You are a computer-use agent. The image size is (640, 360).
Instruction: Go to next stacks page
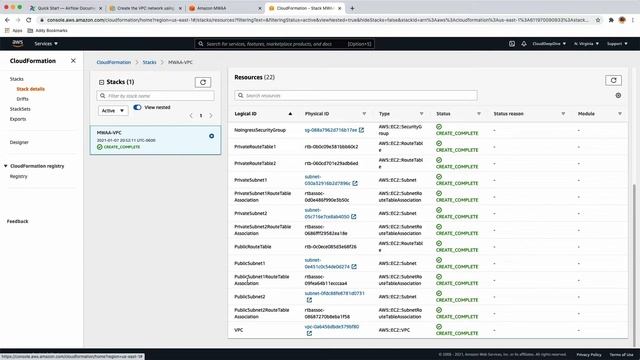211,116
